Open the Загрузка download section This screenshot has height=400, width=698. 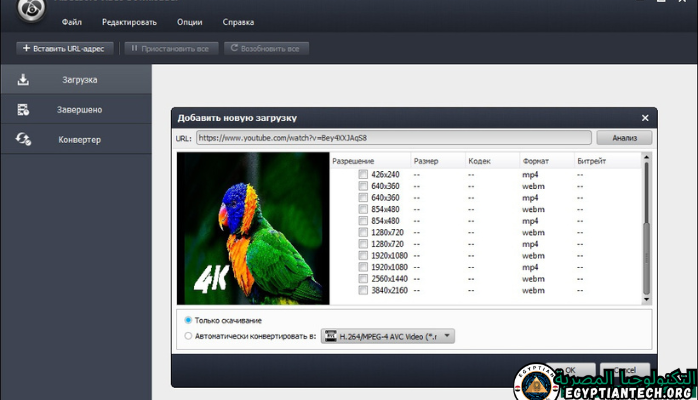coord(76,80)
